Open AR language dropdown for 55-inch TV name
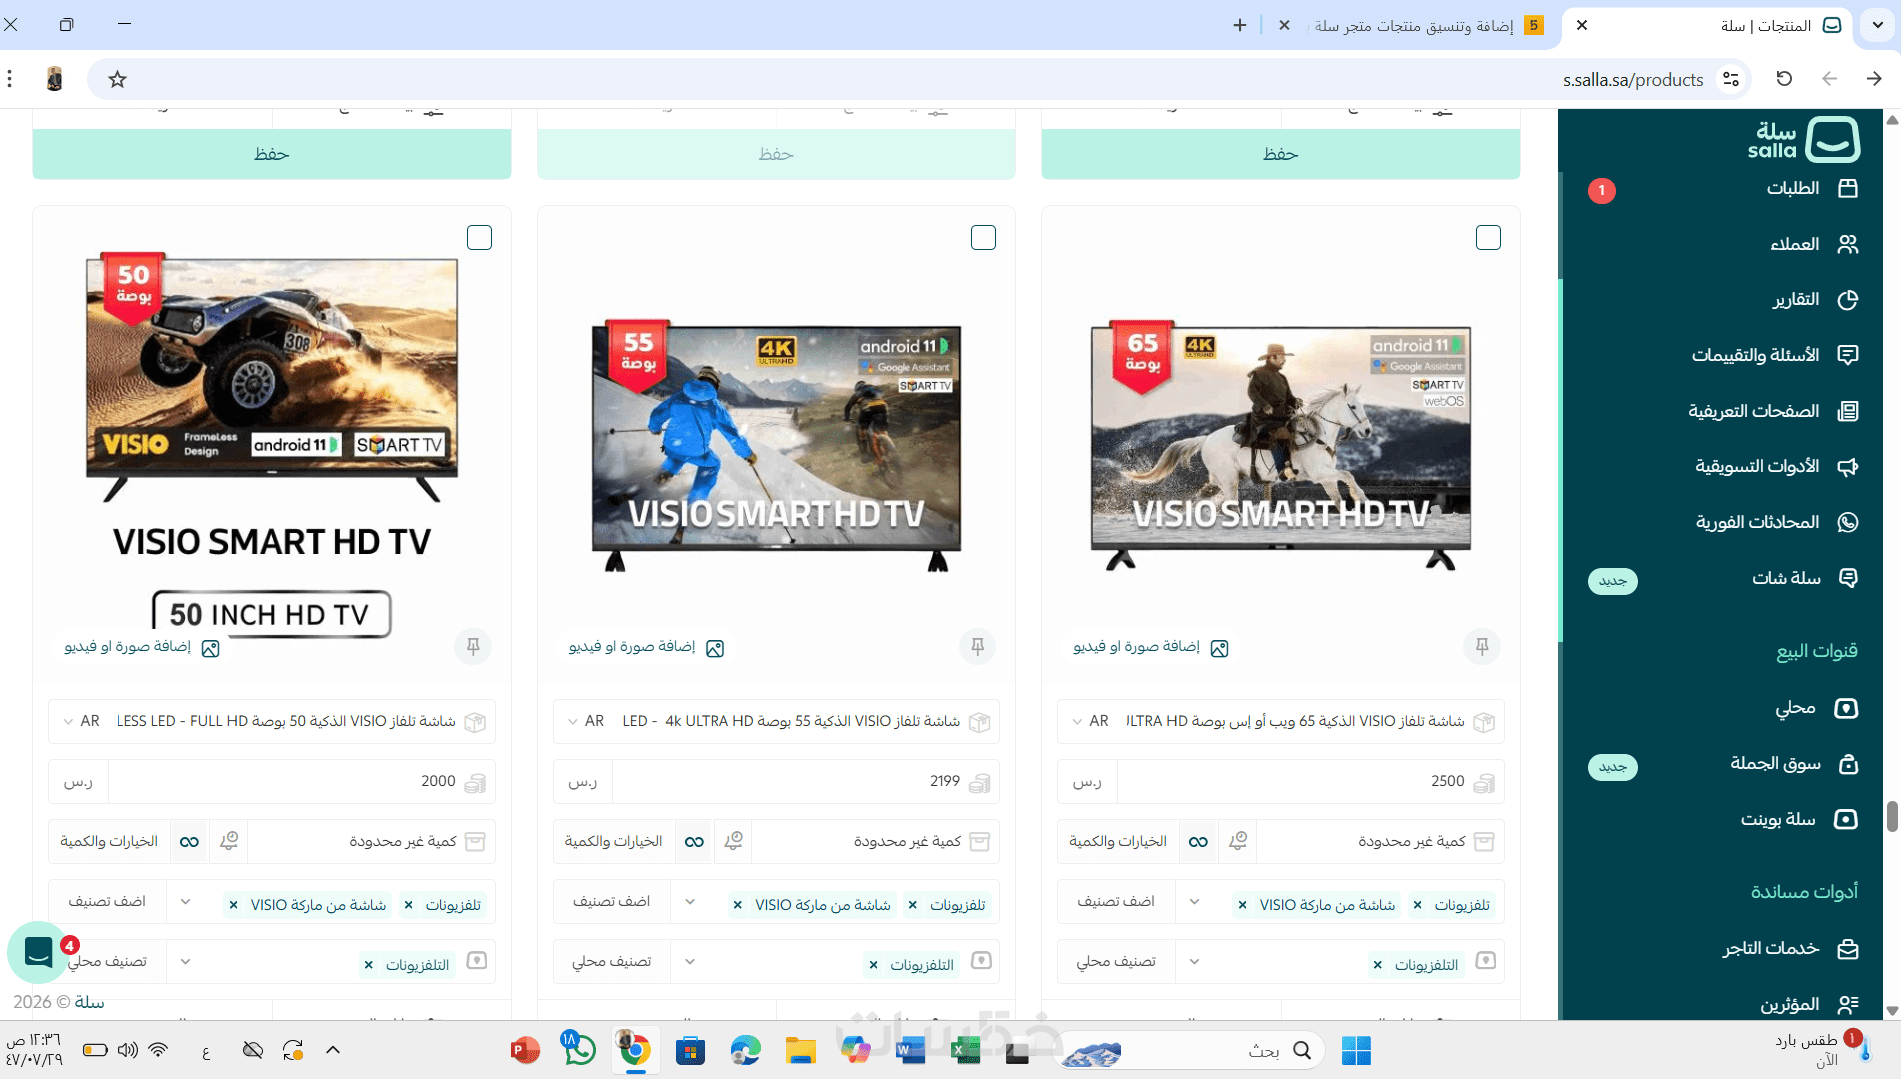 point(586,721)
